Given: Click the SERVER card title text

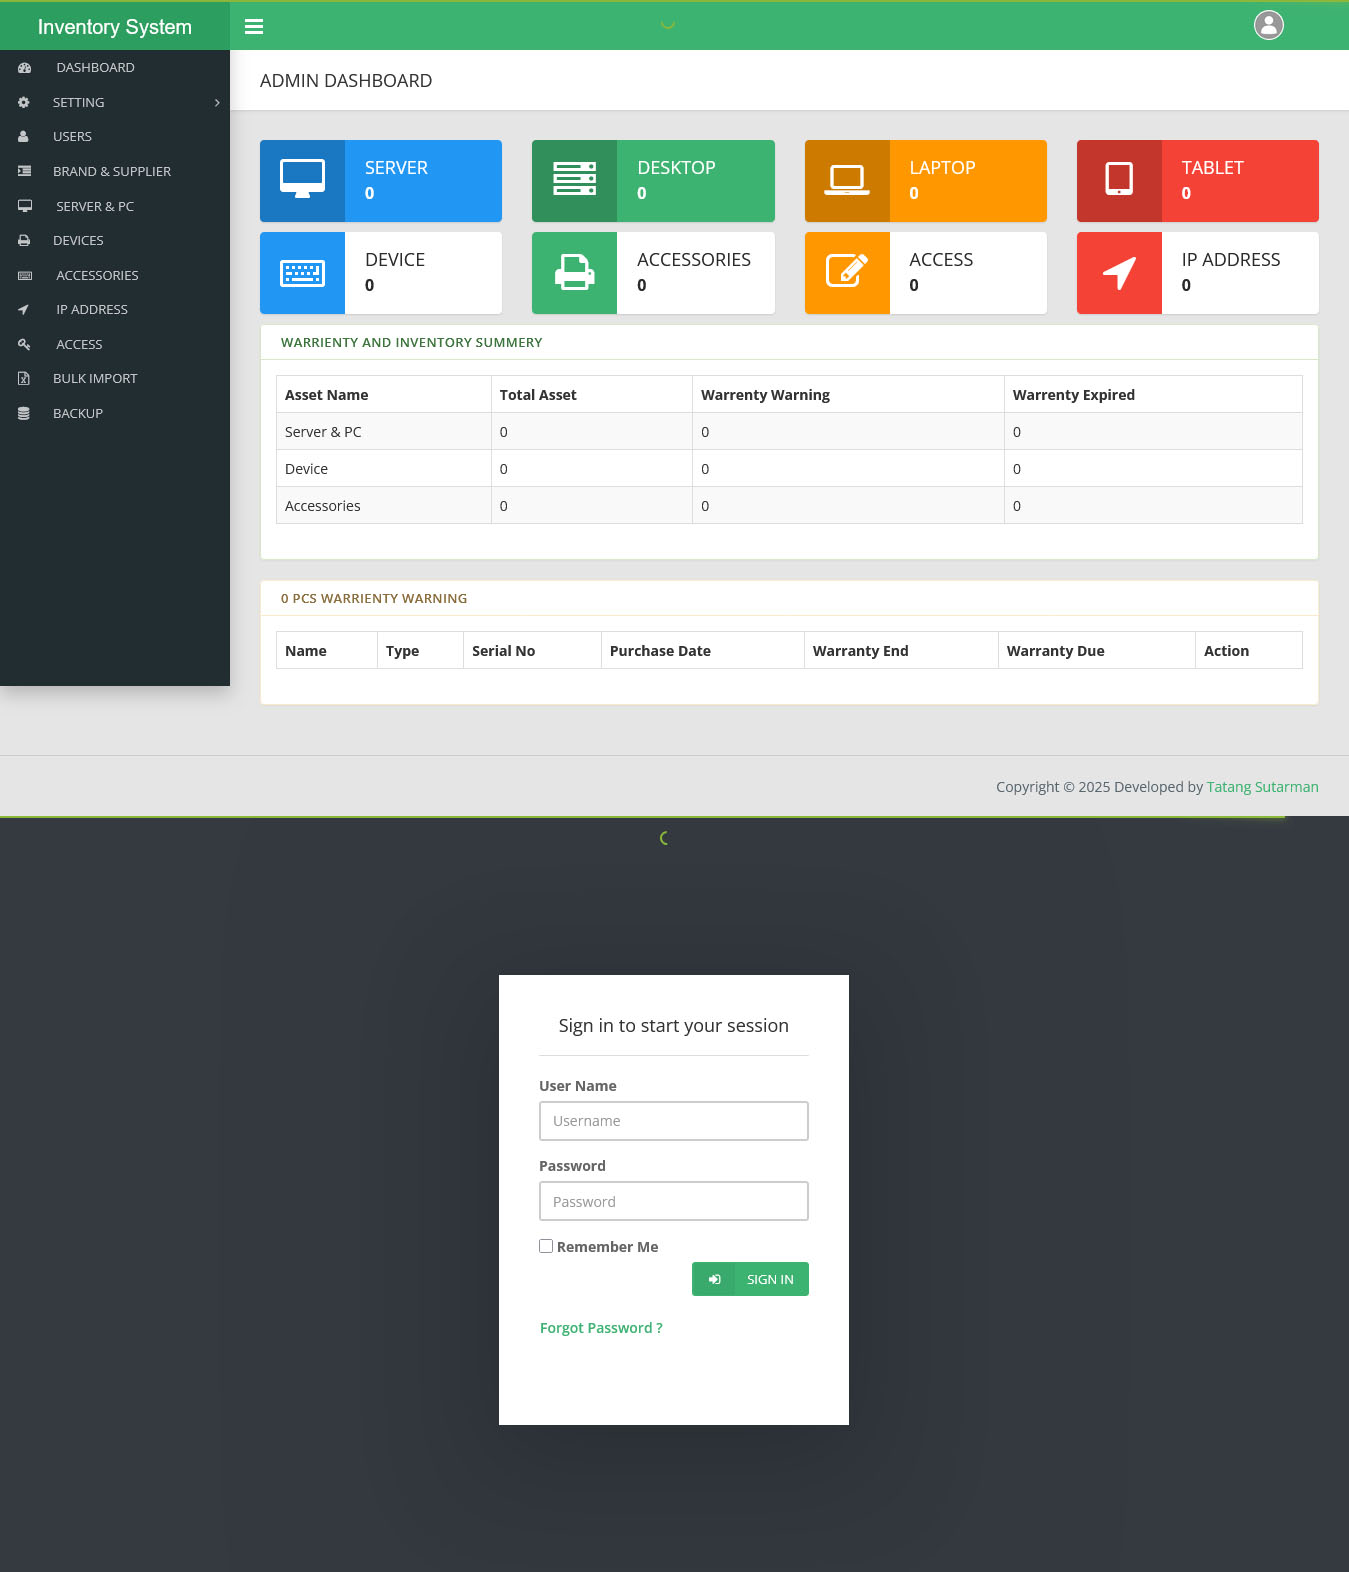Looking at the screenshot, I should [396, 168].
